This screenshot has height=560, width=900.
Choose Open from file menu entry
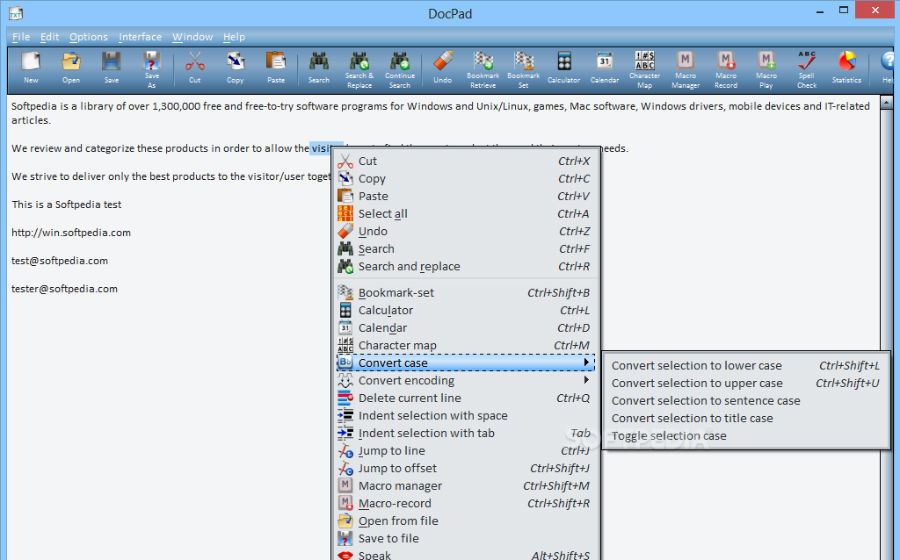pos(465,521)
